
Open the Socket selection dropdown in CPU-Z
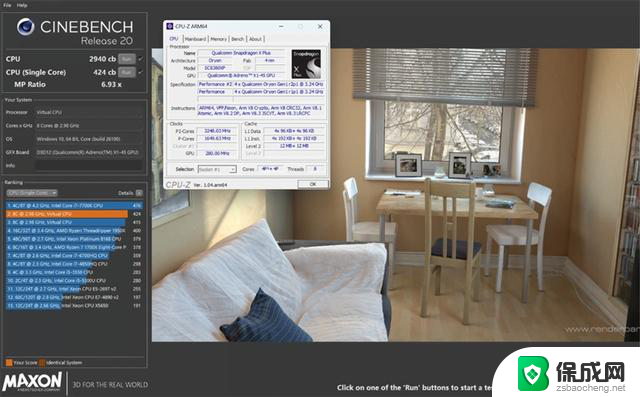[217, 169]
